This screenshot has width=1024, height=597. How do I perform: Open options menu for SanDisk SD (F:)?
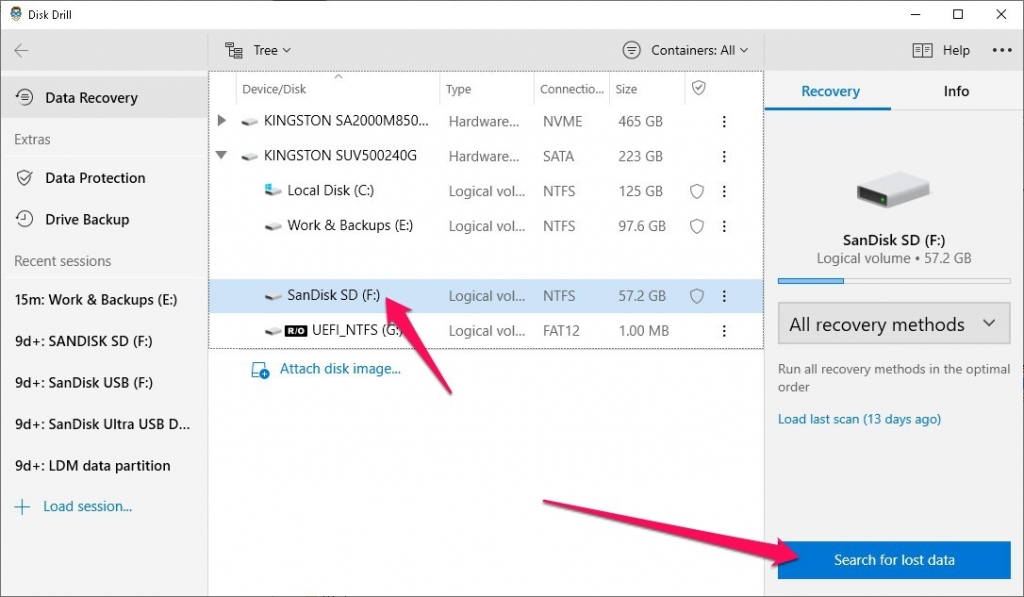point(724,295)
